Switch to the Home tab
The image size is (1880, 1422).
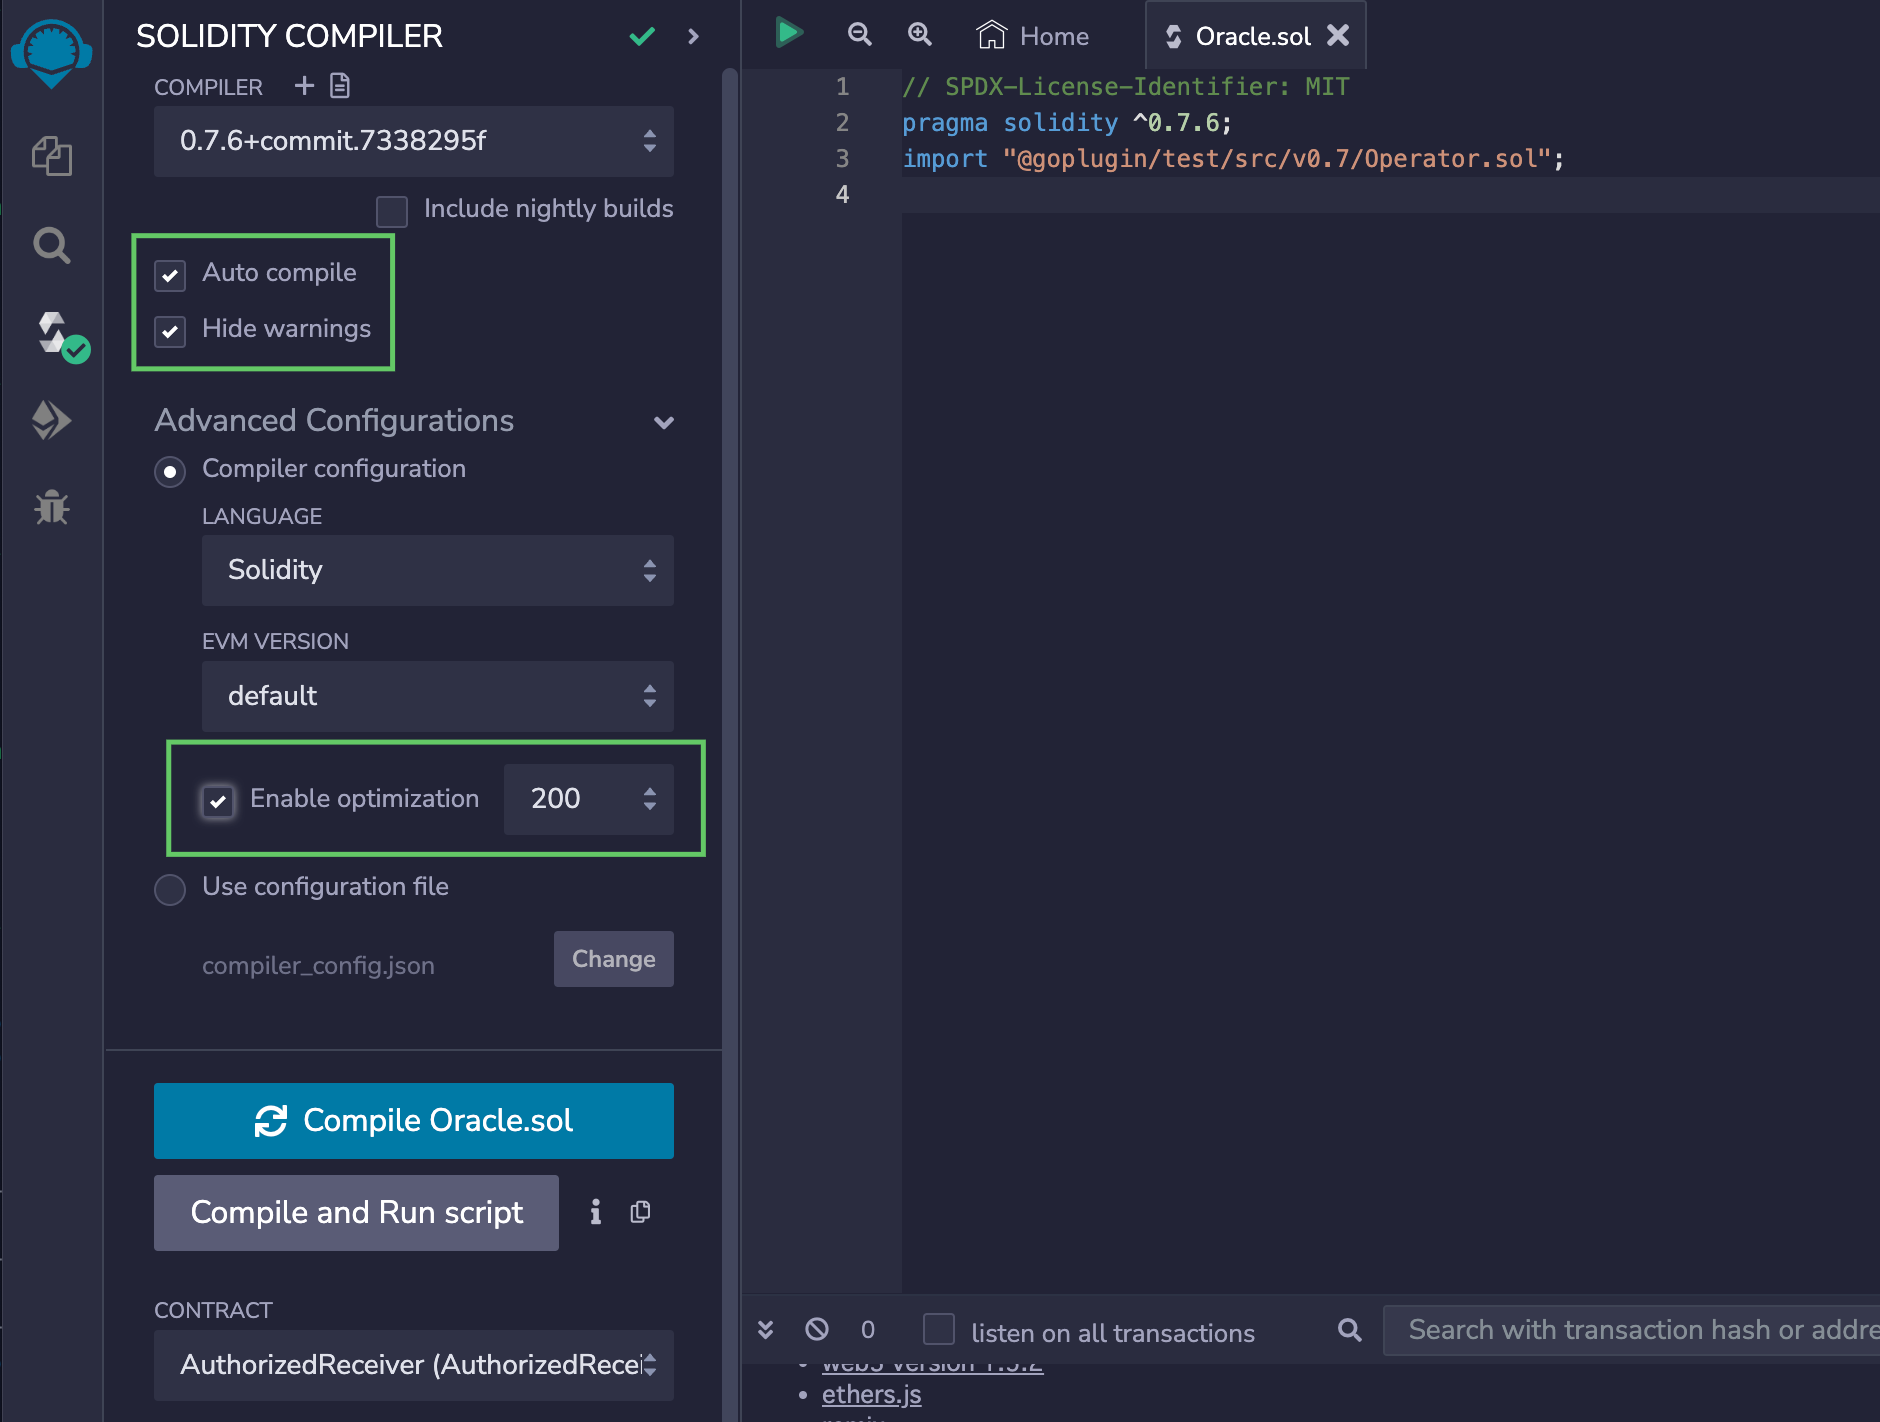point(1034,36)
